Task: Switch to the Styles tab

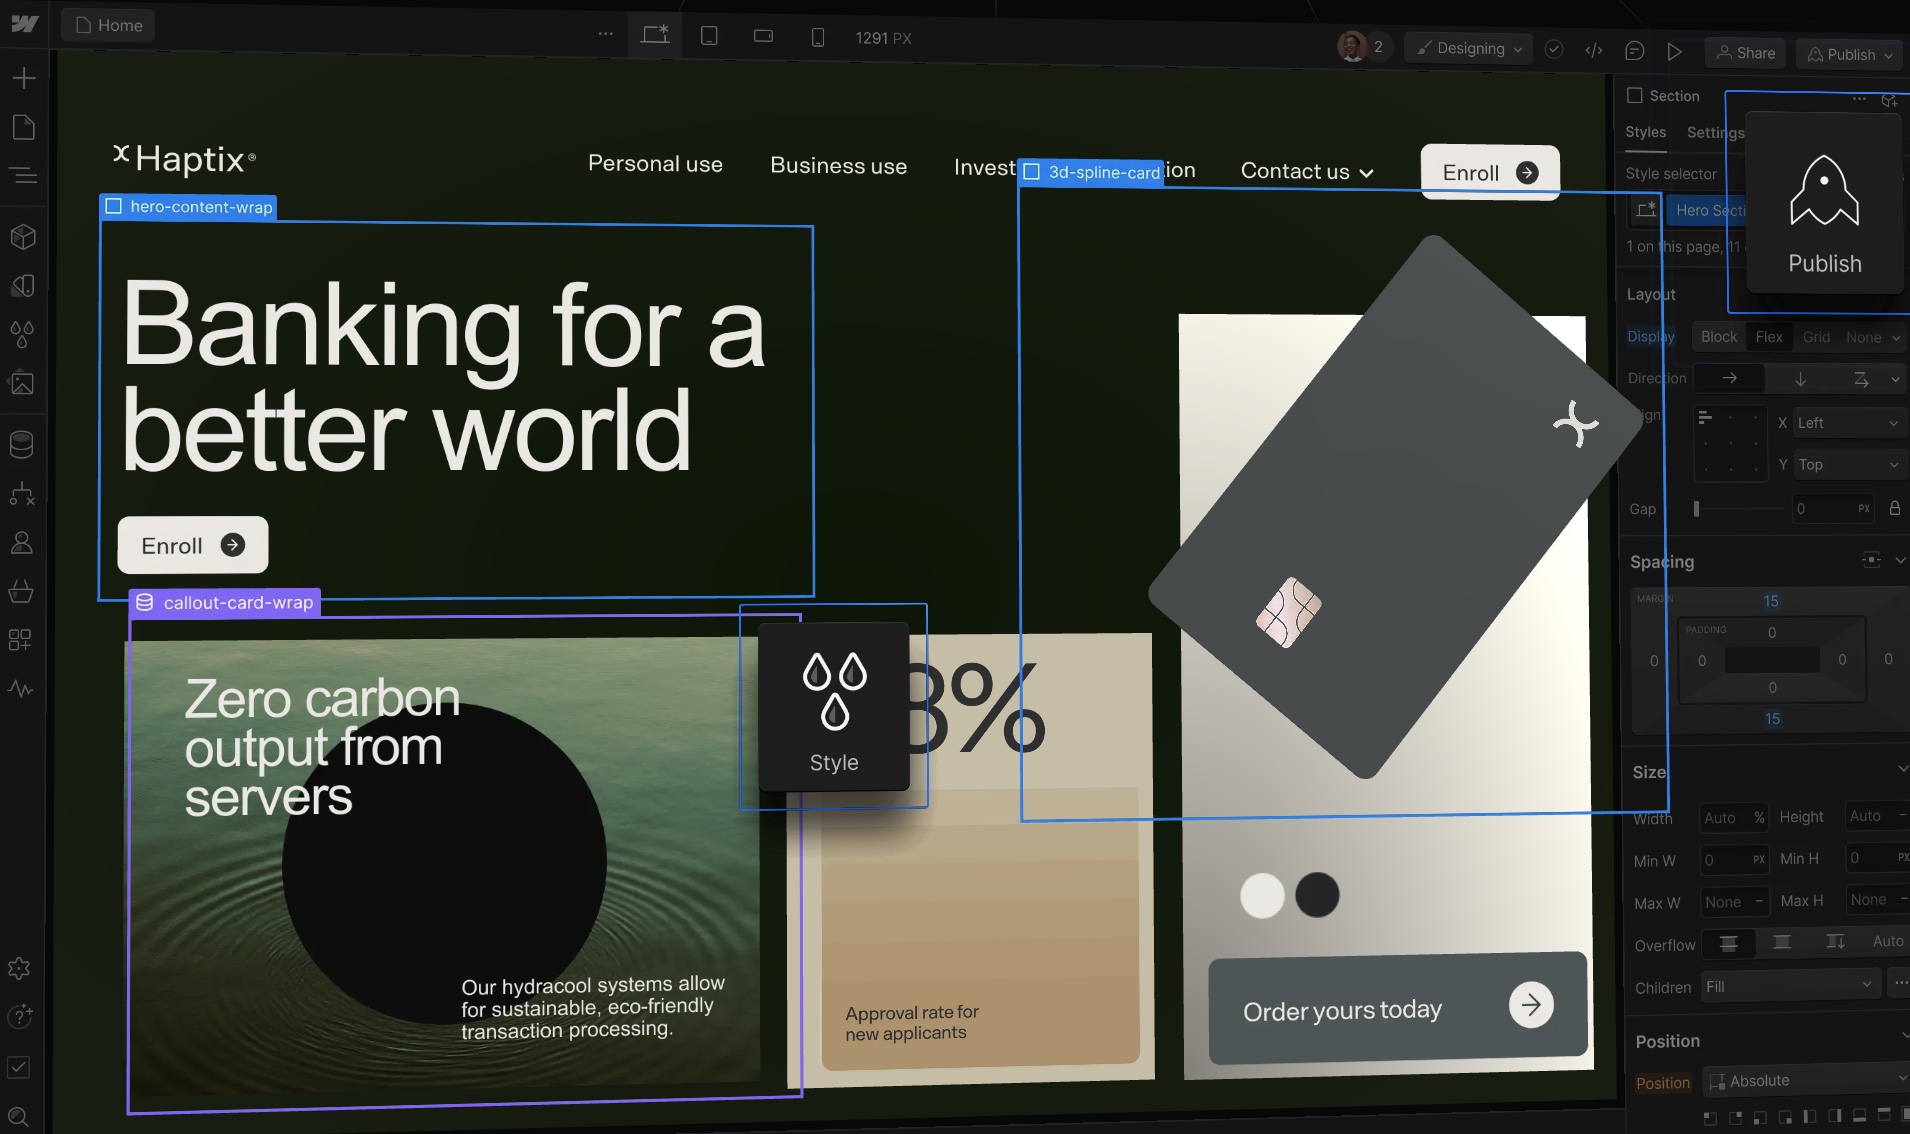Action: point(1645,132)
